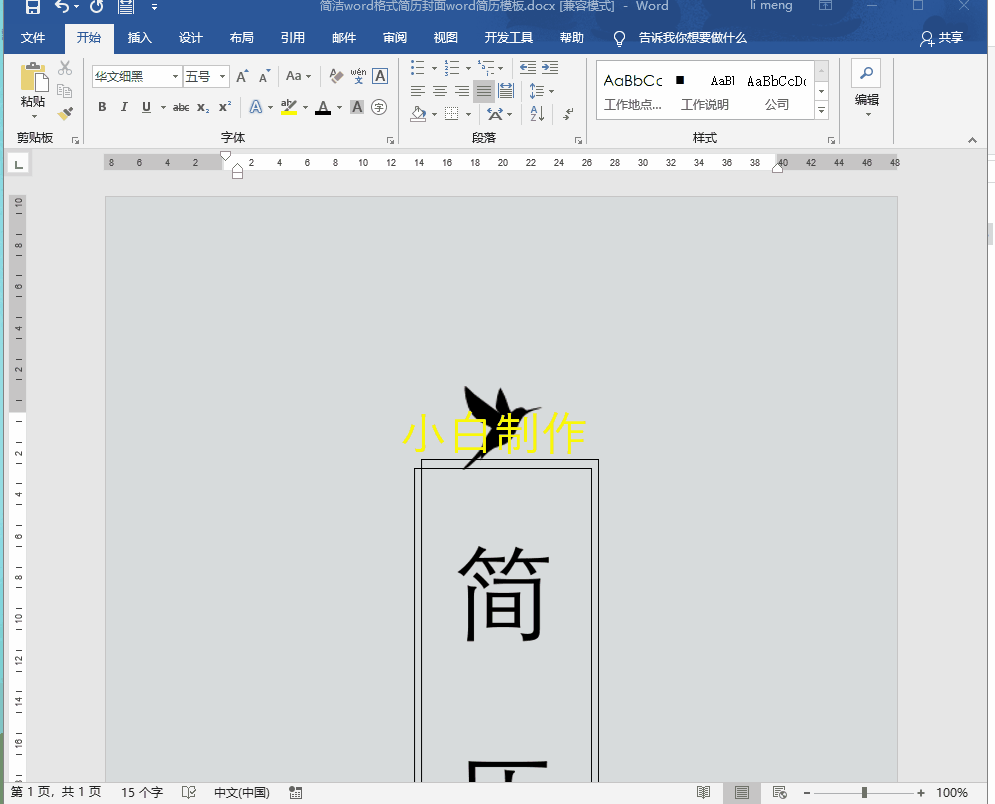This screenshot has width=995, height=804.
Task: Apply superscript formatting
Action: (x=225, y=107)
